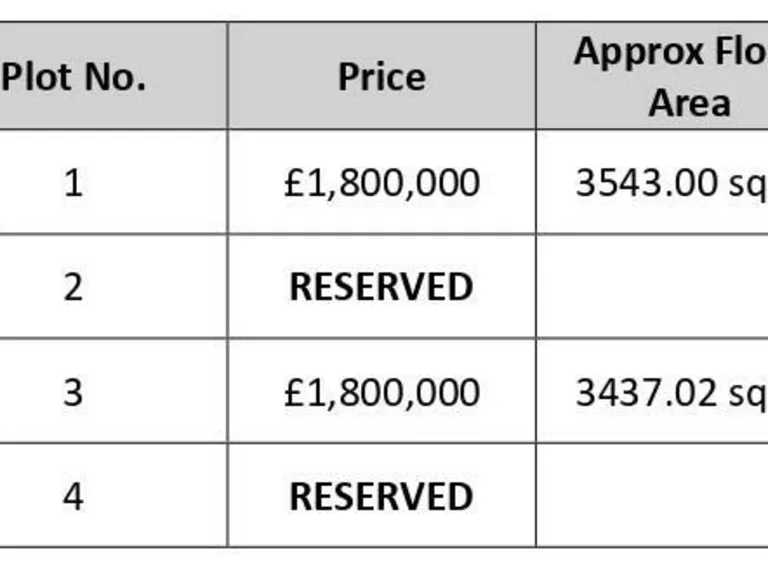Click the empty floor area cell for plot 4
The height and width of the screenshot is (576, 768).
point(652,496)
